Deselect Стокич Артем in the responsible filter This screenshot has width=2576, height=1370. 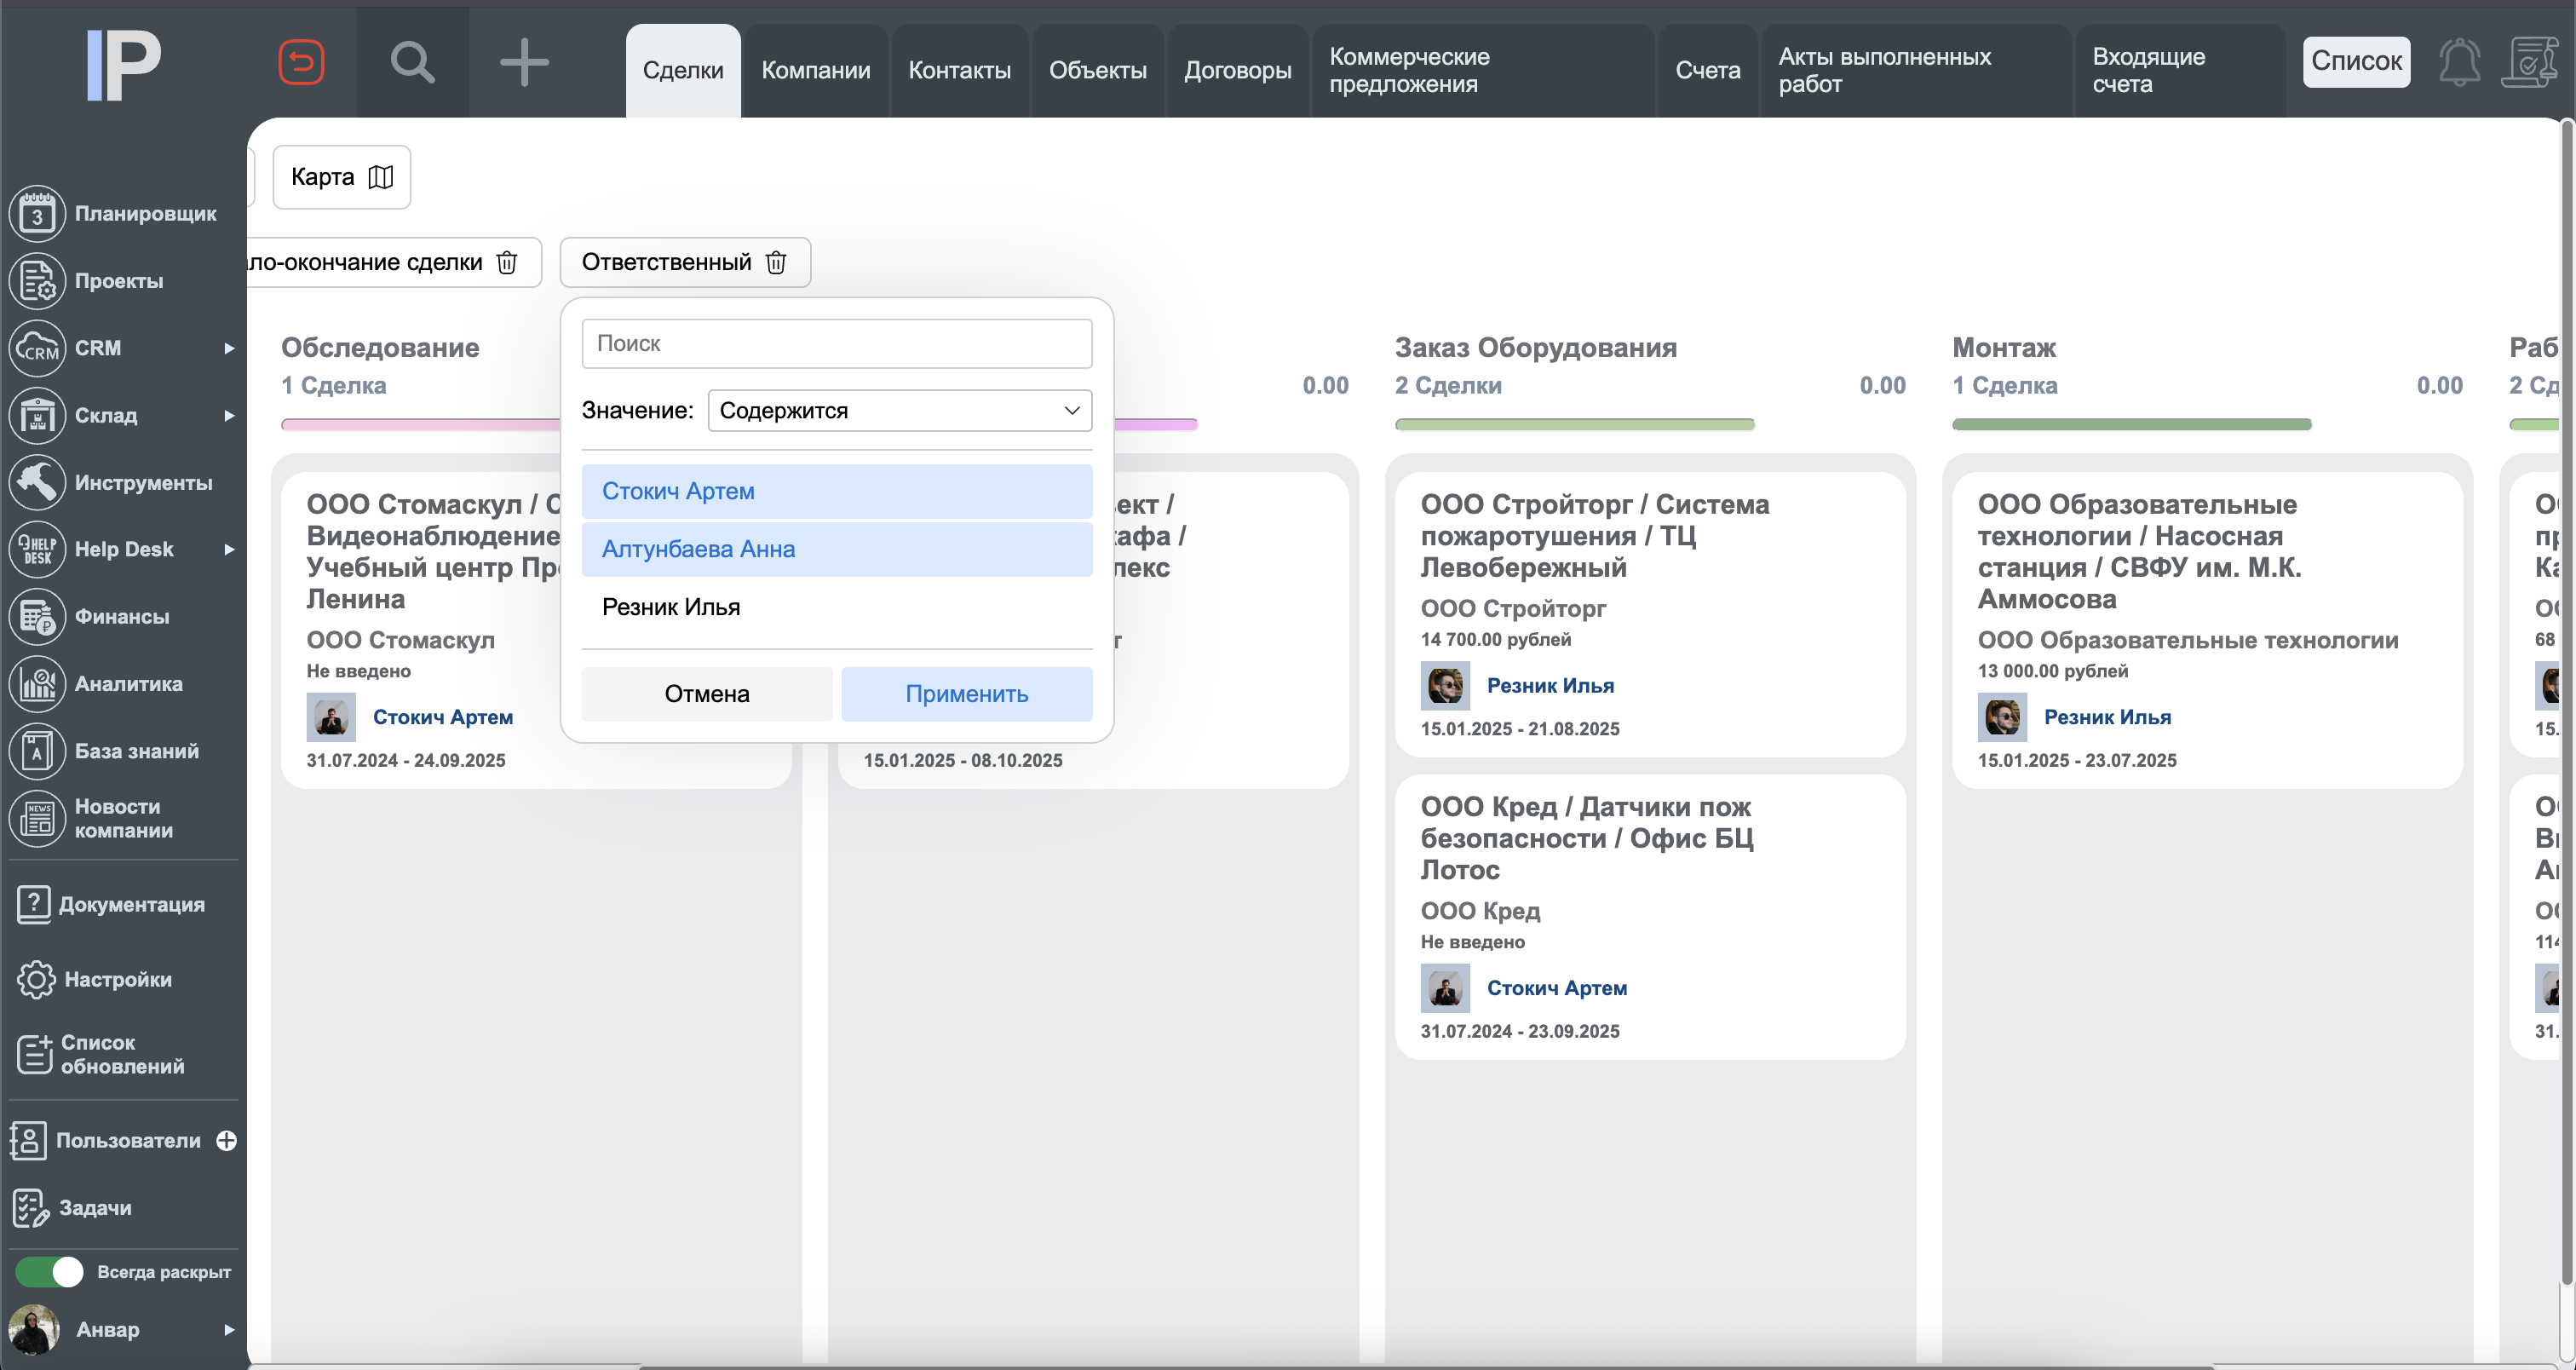(x=837, y=491)
